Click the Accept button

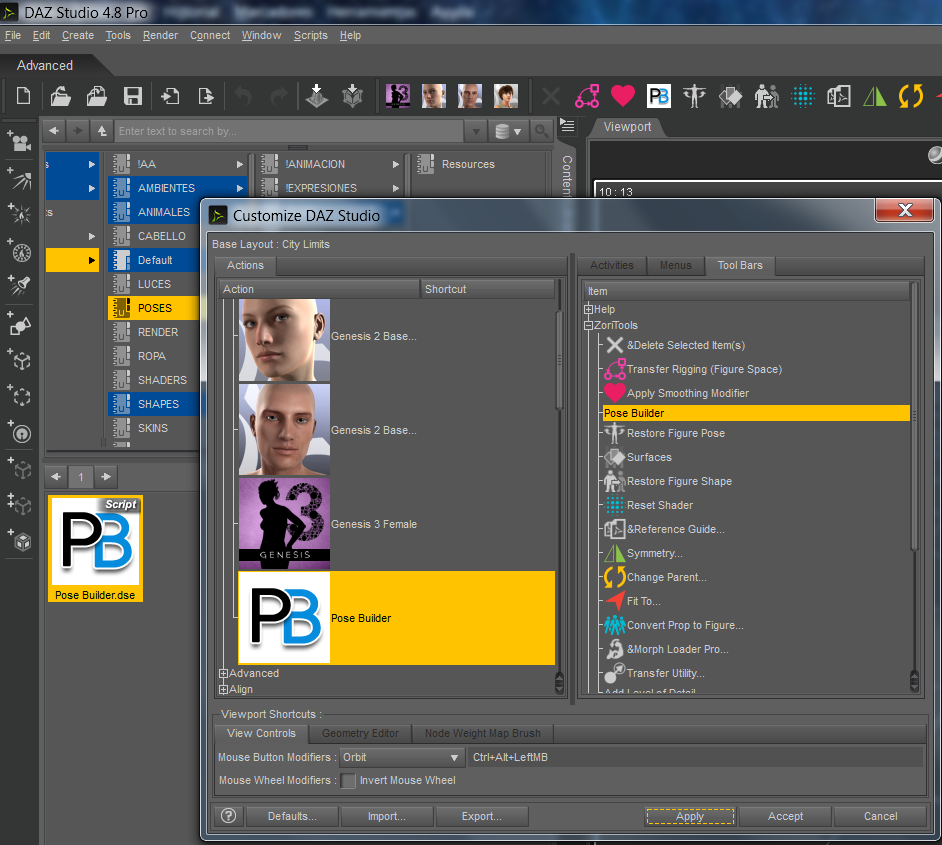coord(785,816)
